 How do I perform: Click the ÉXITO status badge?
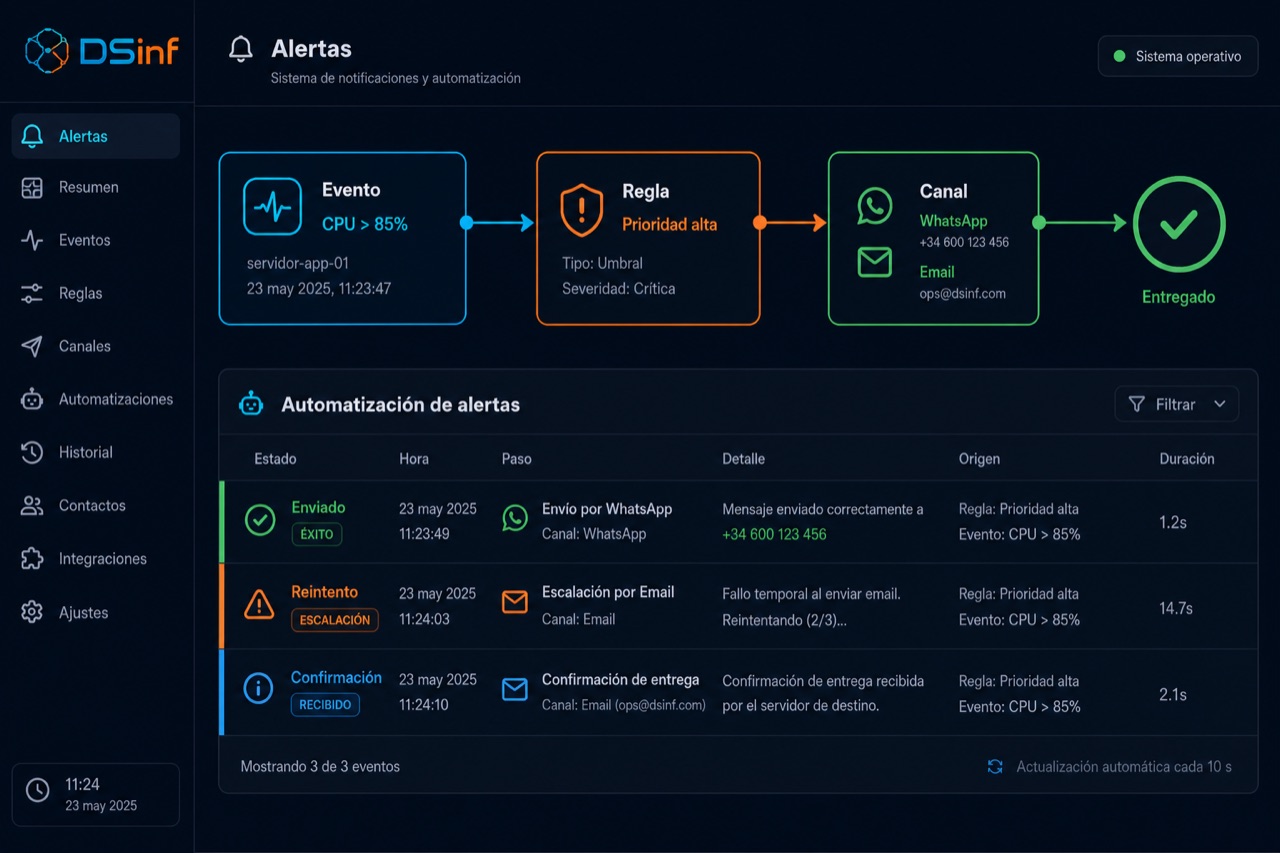(x=317, y=534)
